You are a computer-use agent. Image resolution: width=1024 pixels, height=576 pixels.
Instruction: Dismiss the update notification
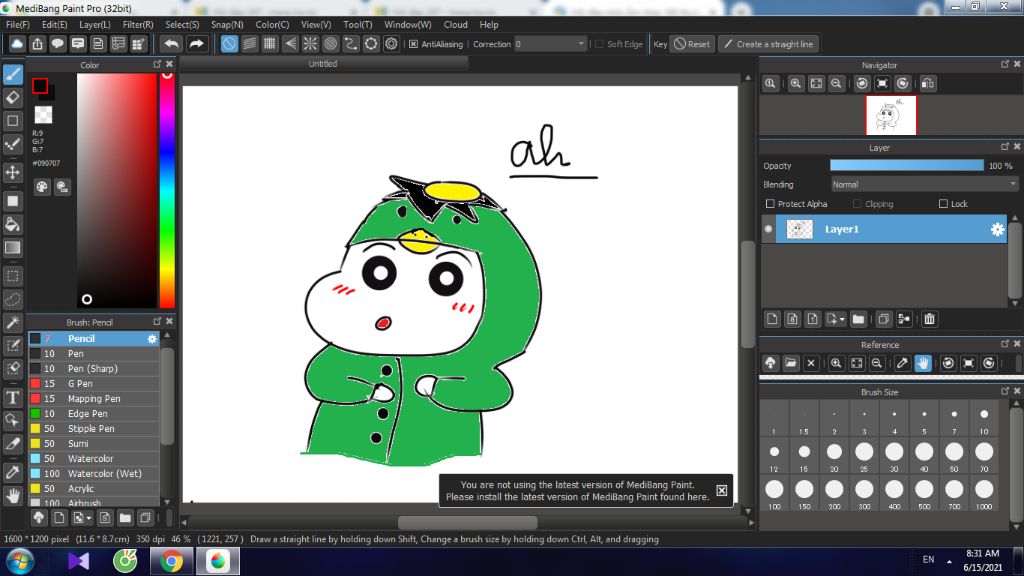pos(722,490)
